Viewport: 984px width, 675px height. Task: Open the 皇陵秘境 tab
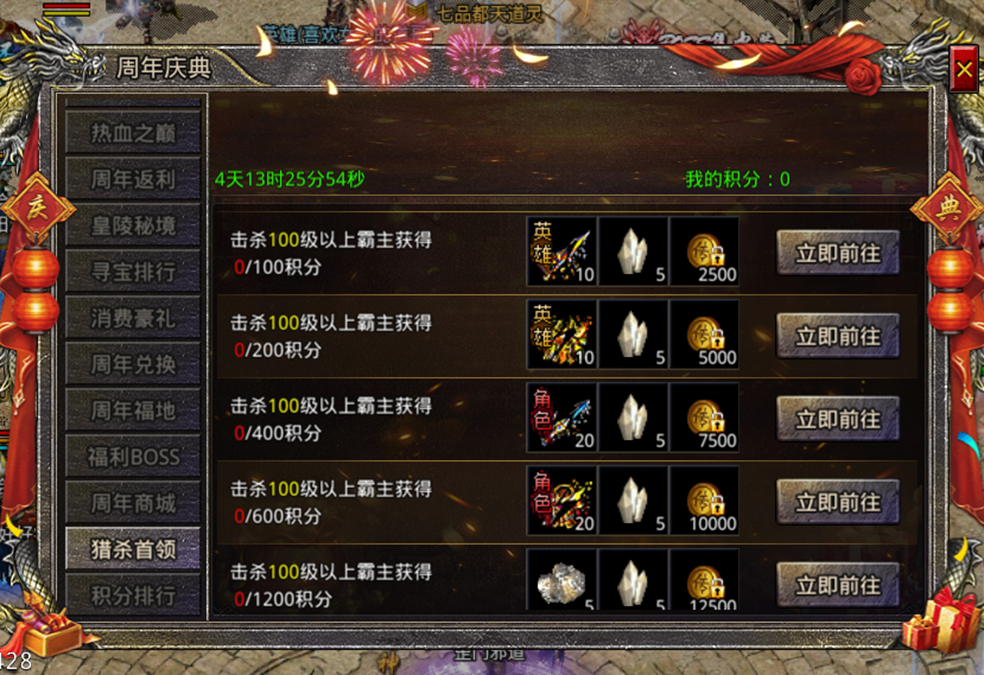point(133,226)
